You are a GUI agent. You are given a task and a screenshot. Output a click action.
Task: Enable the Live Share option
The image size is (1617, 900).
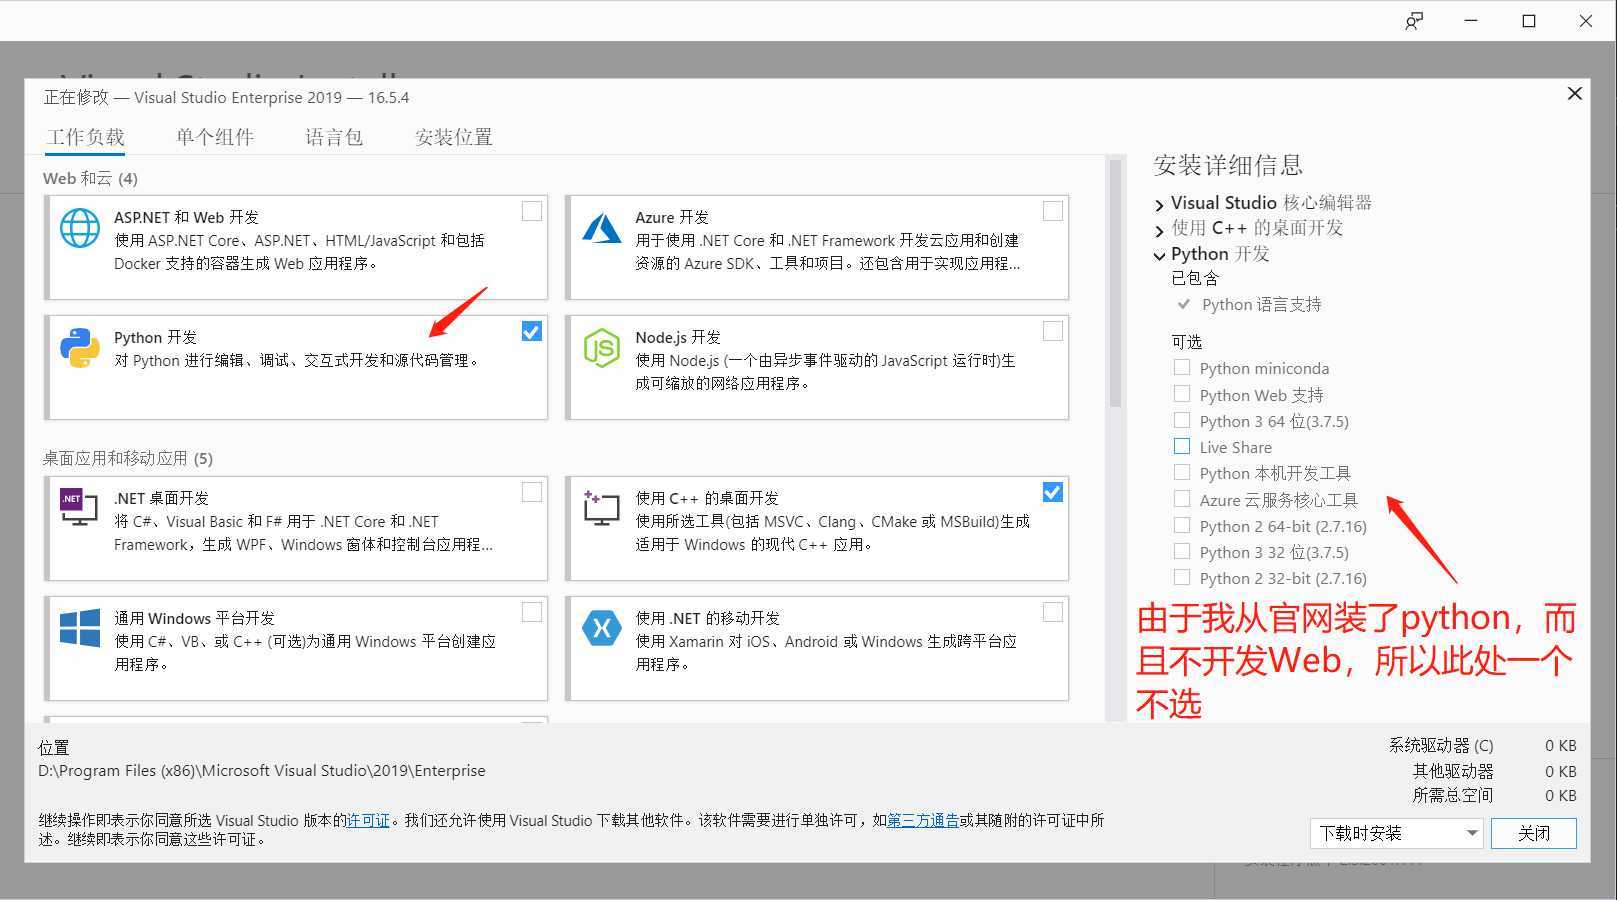[1182, 447]
